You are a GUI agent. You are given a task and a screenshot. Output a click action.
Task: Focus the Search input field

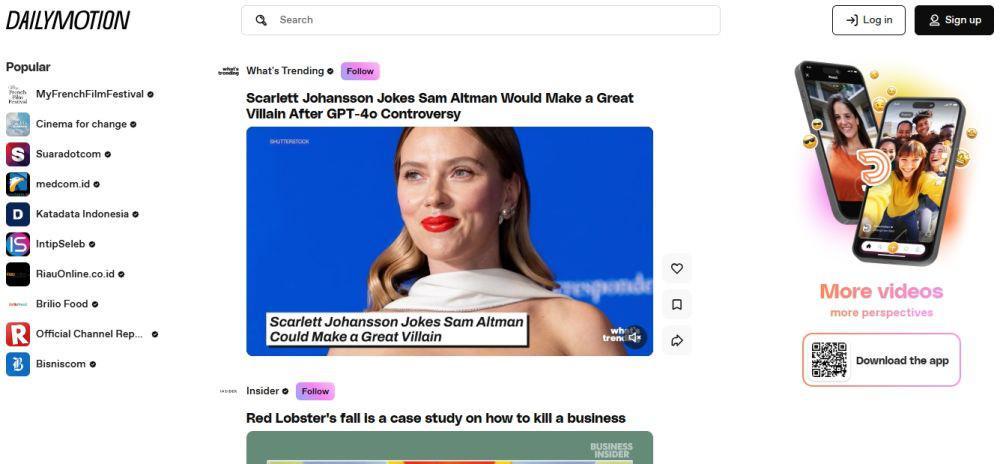[x=480, y=20]
